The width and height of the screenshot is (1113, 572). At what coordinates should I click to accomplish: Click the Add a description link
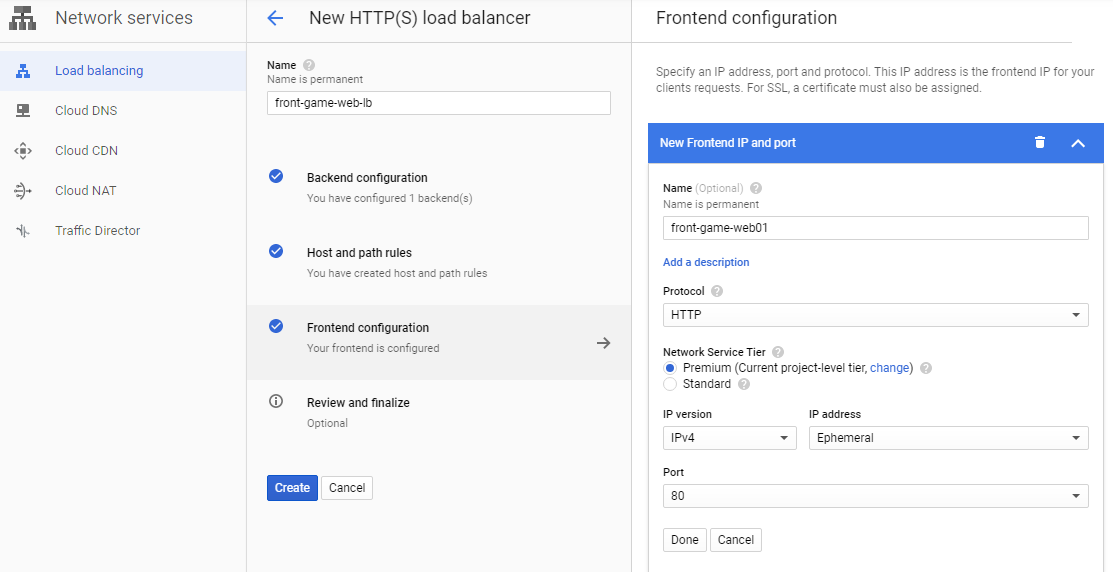(x=706, y=262)
